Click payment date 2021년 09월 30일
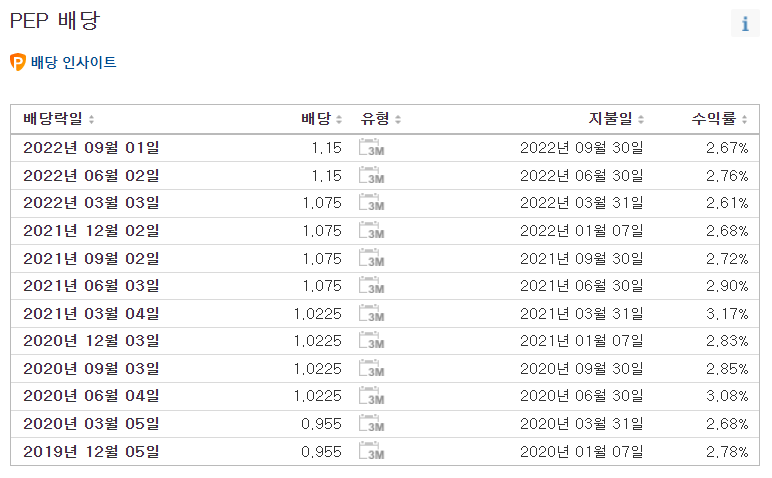The height and width of the screenshot is (478, 772). 581,258
